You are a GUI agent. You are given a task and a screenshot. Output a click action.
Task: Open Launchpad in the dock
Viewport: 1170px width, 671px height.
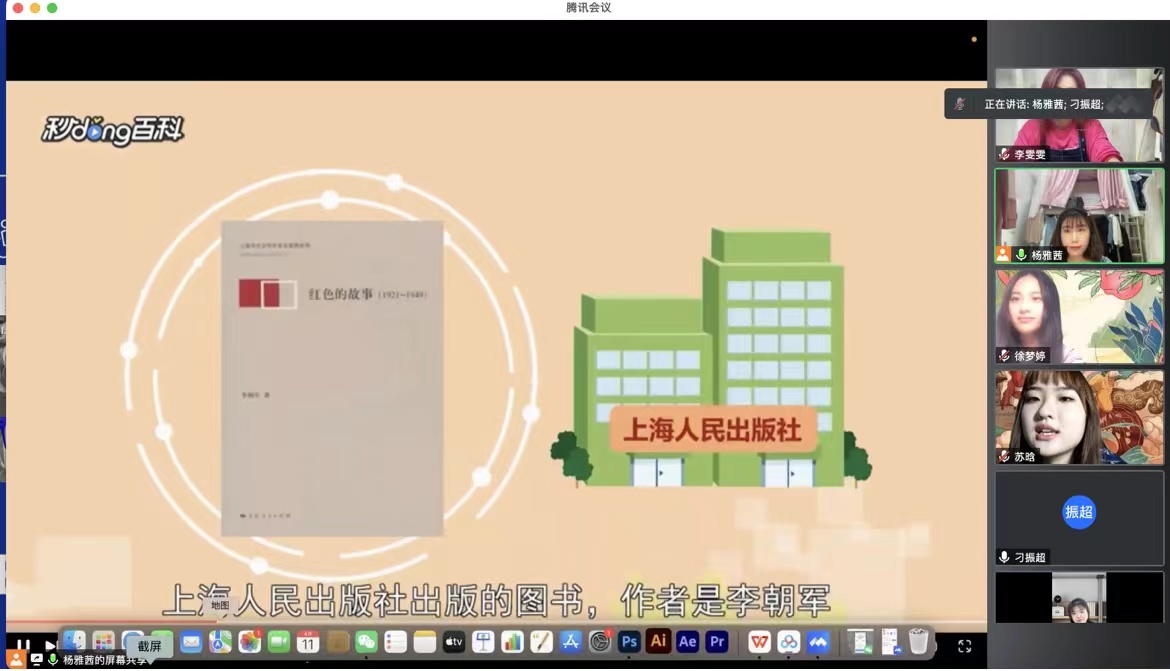[103, 641]
